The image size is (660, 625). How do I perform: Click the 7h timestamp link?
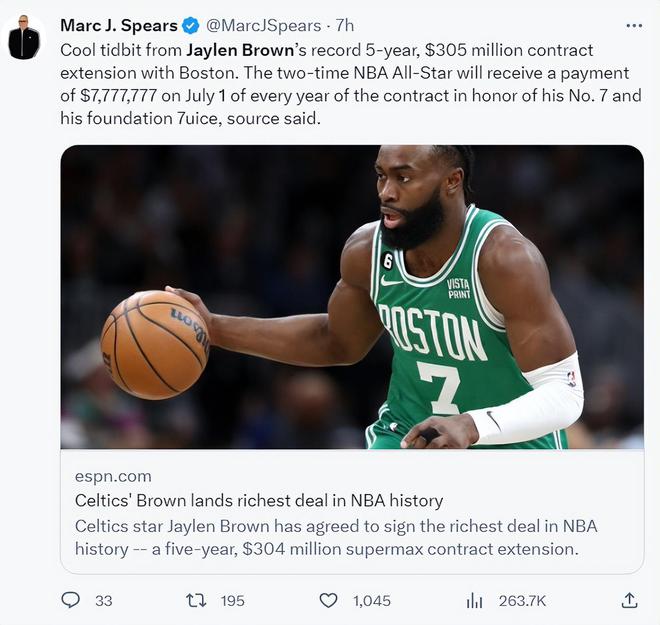coord(344,26)
